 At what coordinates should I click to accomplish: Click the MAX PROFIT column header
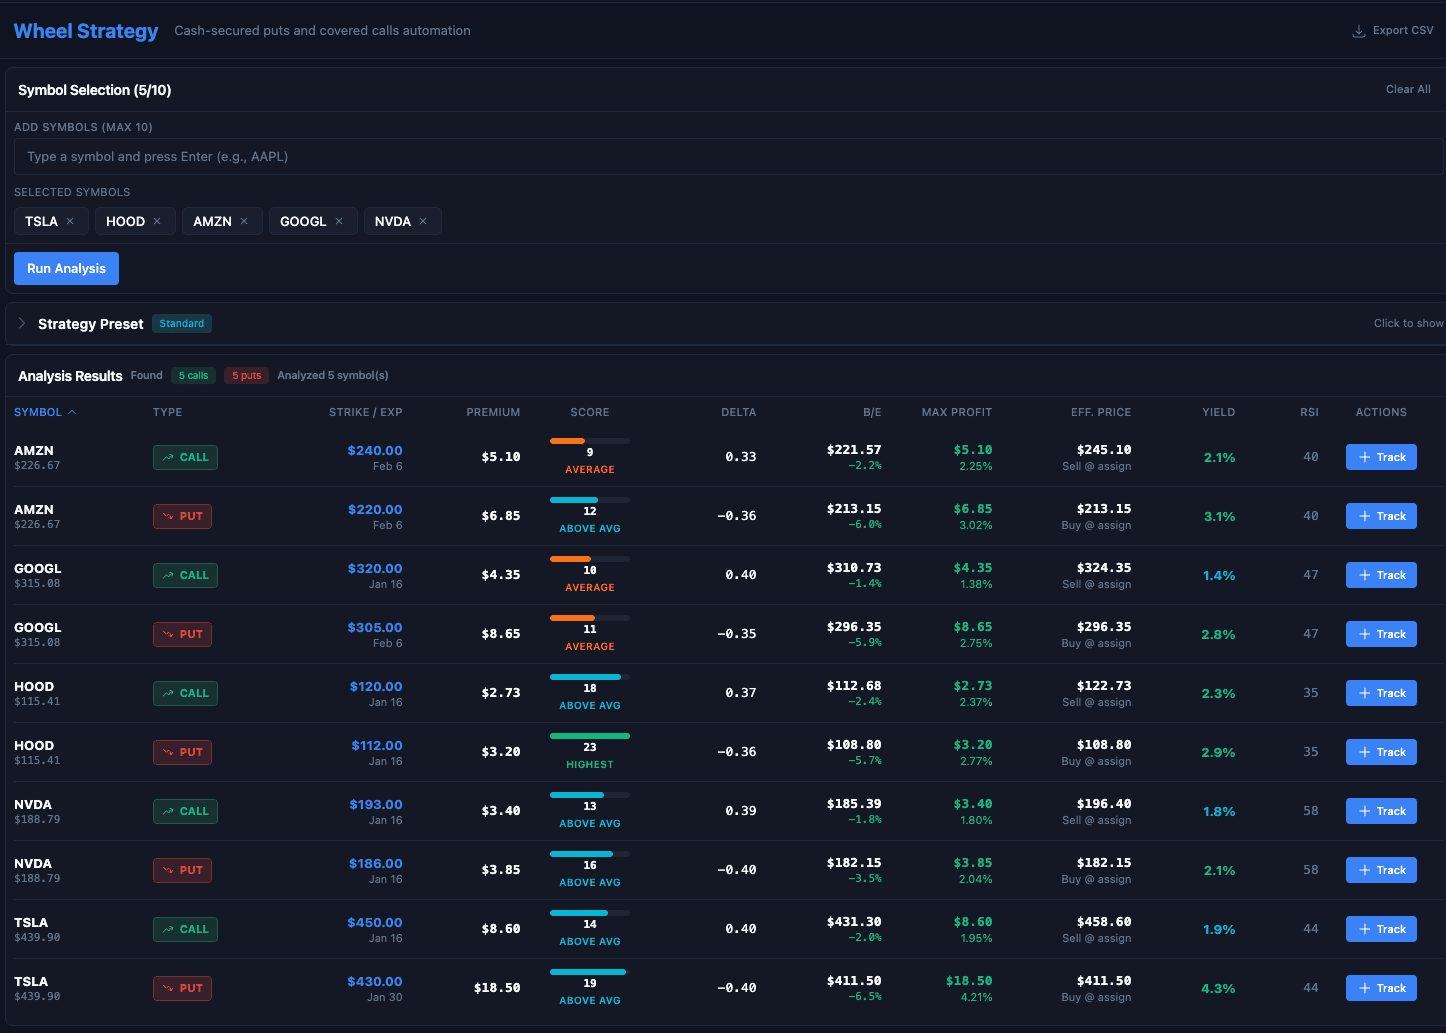point(957,412)
